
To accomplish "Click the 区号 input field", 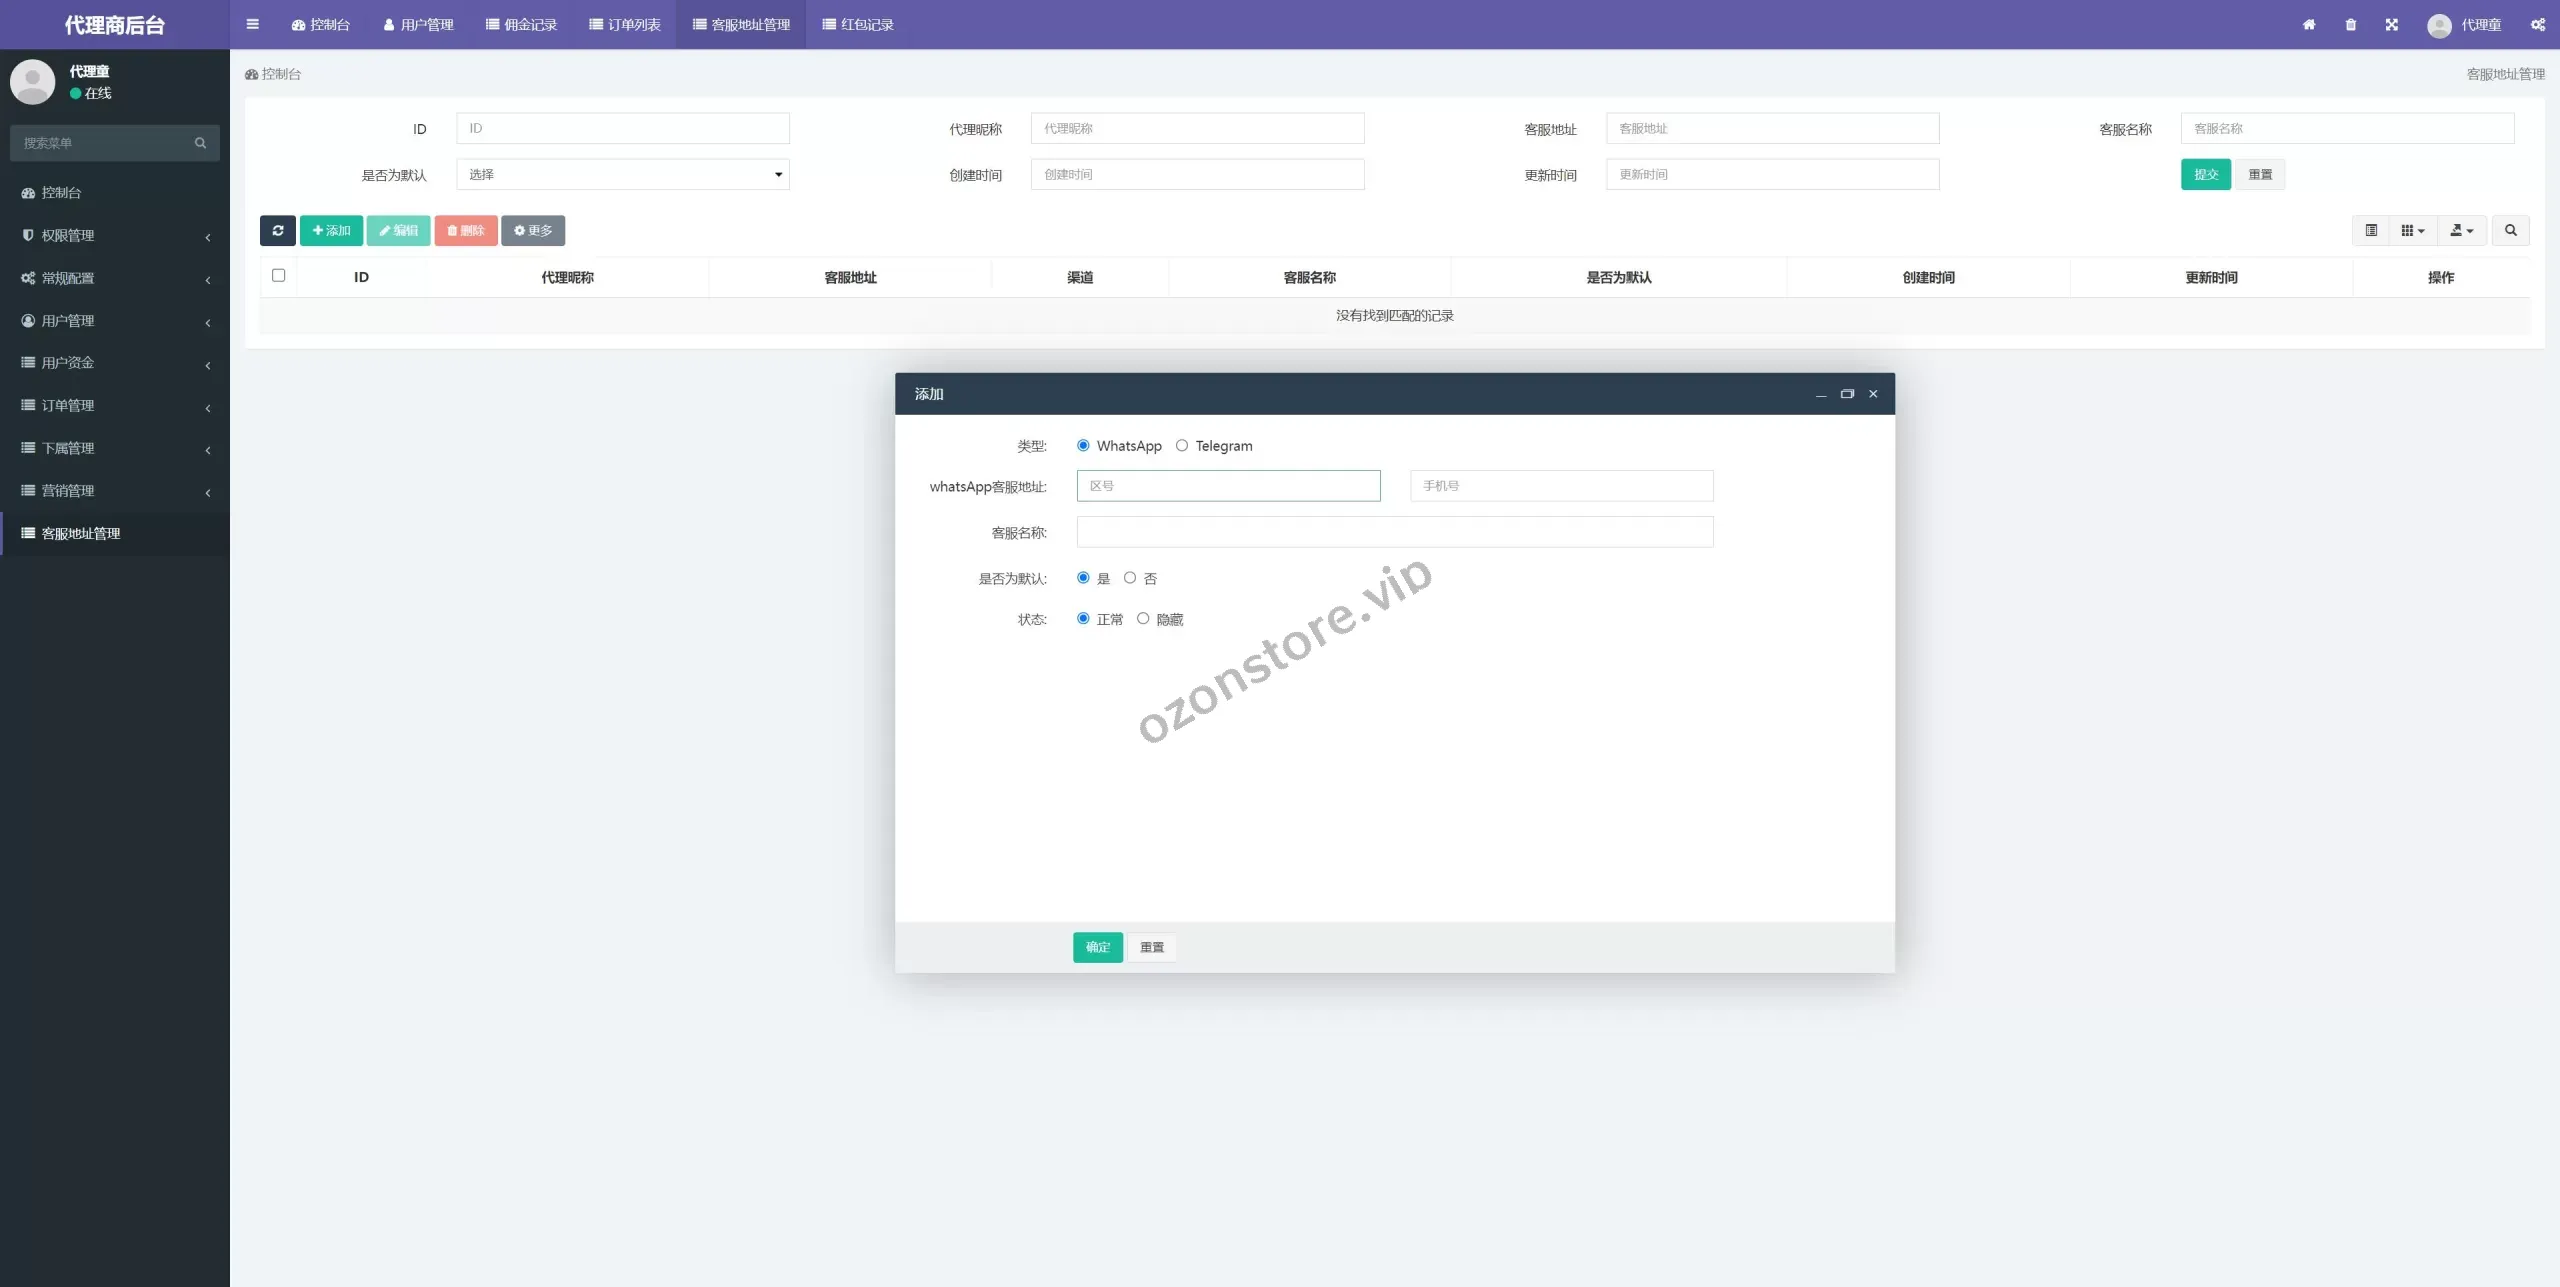I will click(x=1228, y=486).
